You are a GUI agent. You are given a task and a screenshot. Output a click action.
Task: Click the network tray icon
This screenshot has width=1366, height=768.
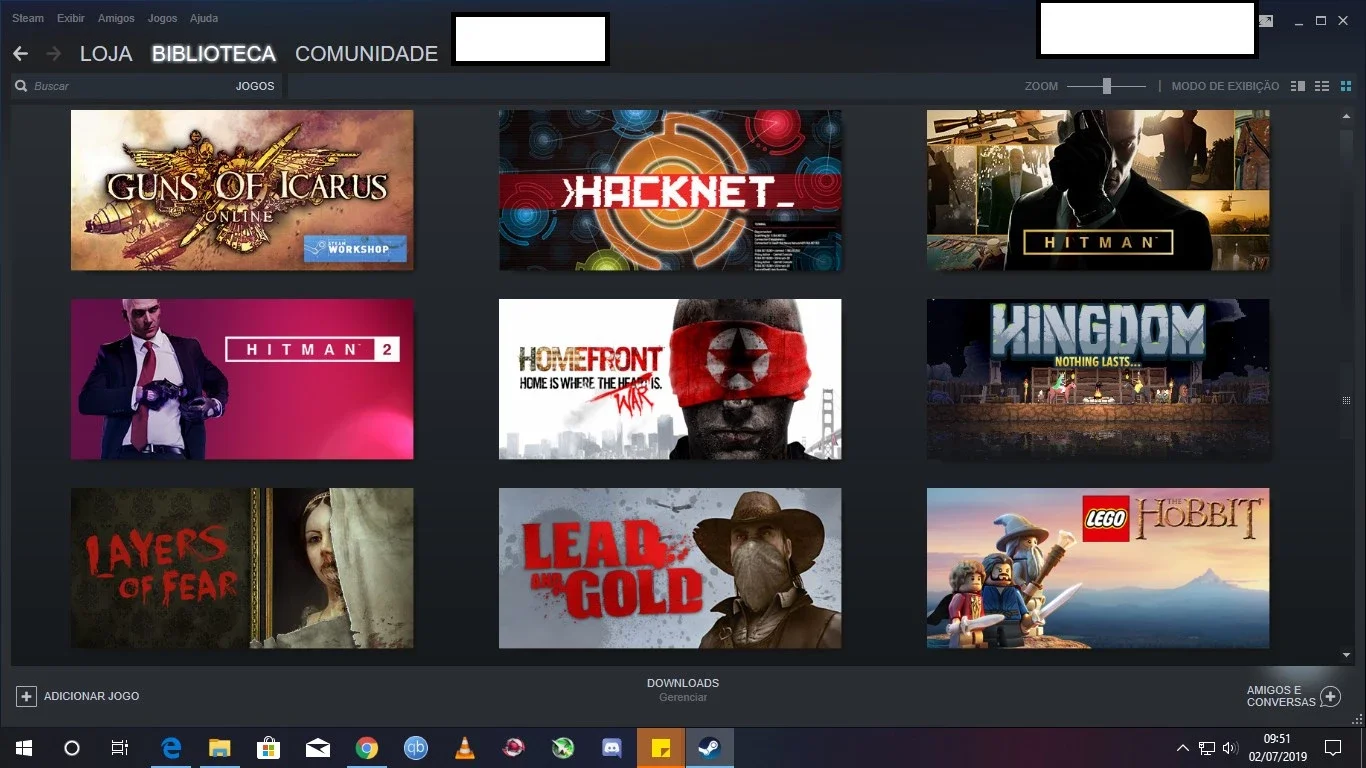coord(1207,747)
